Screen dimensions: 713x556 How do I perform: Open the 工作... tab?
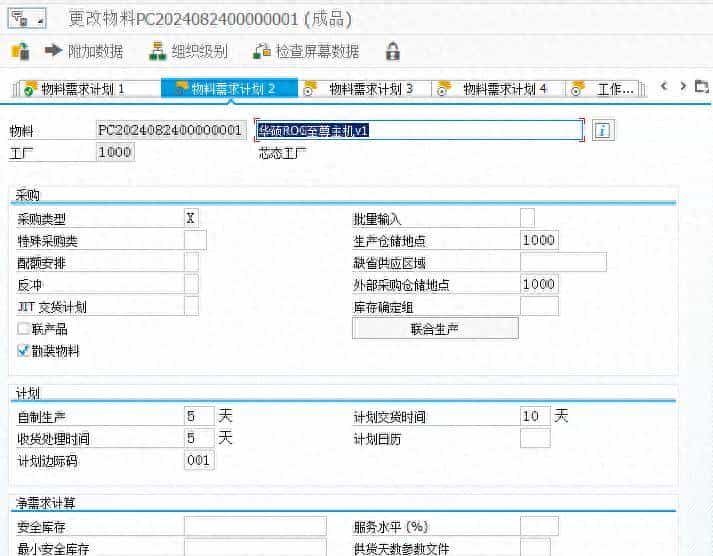pos(603,89)
